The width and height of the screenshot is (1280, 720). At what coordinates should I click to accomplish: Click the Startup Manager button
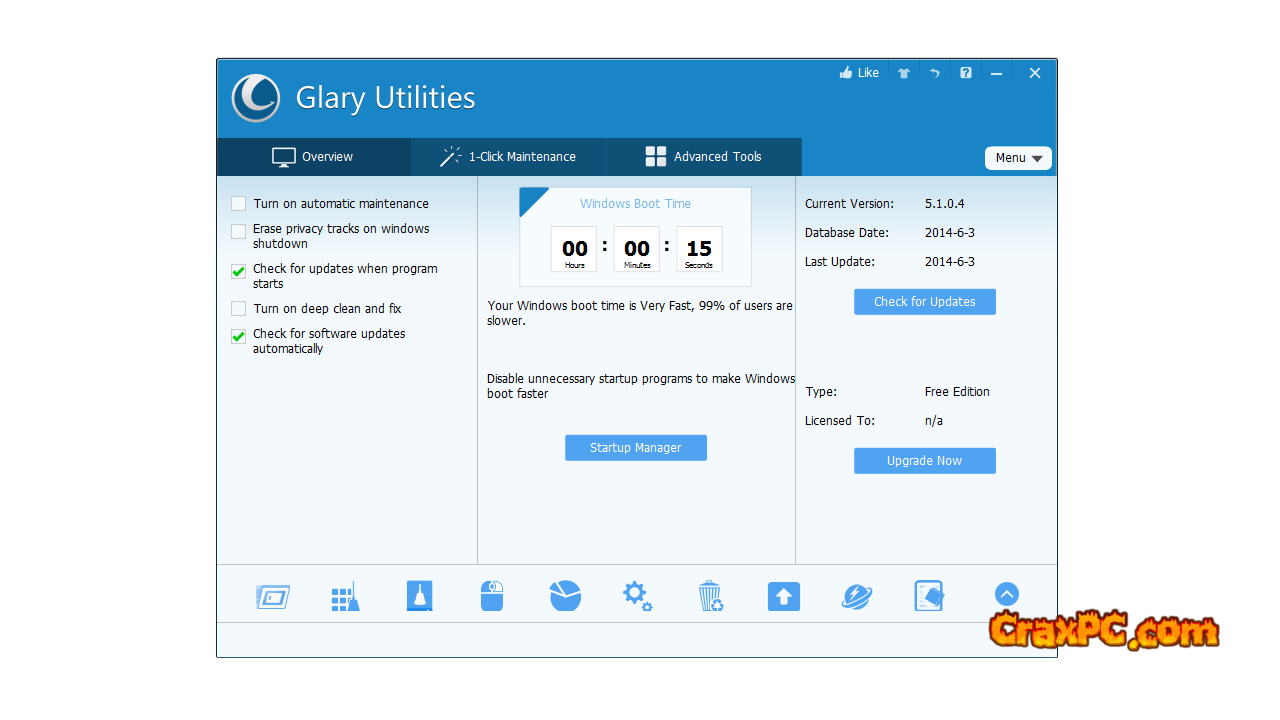click(x=635, y=448)
